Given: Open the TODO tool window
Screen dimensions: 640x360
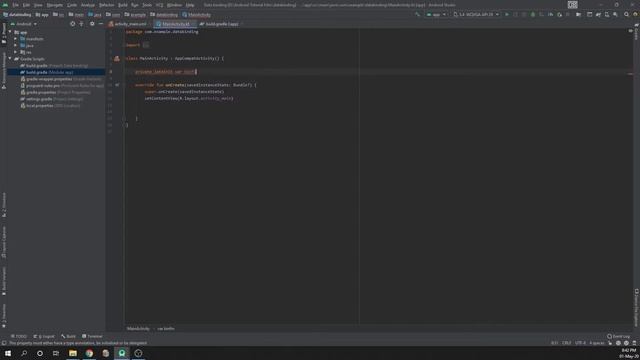Looking at the screenshot, I should (19, 336).
